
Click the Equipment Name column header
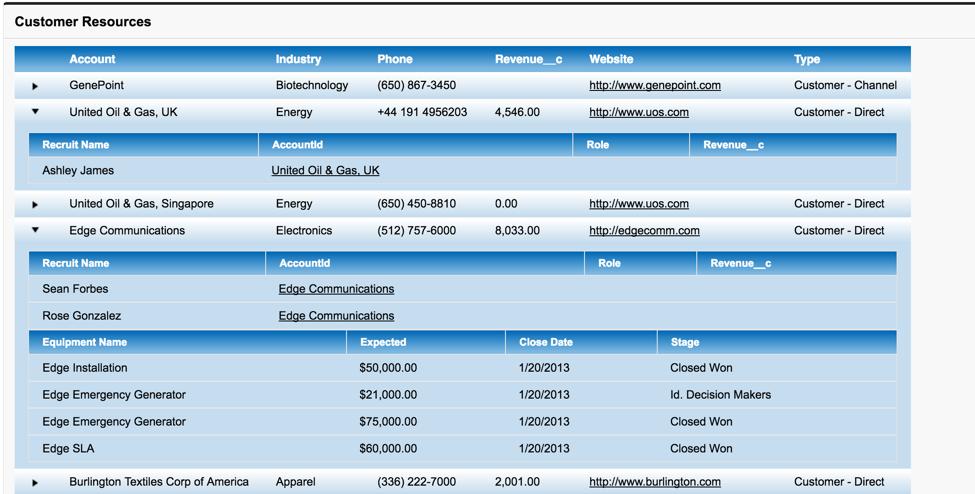[x=85, y=342]
